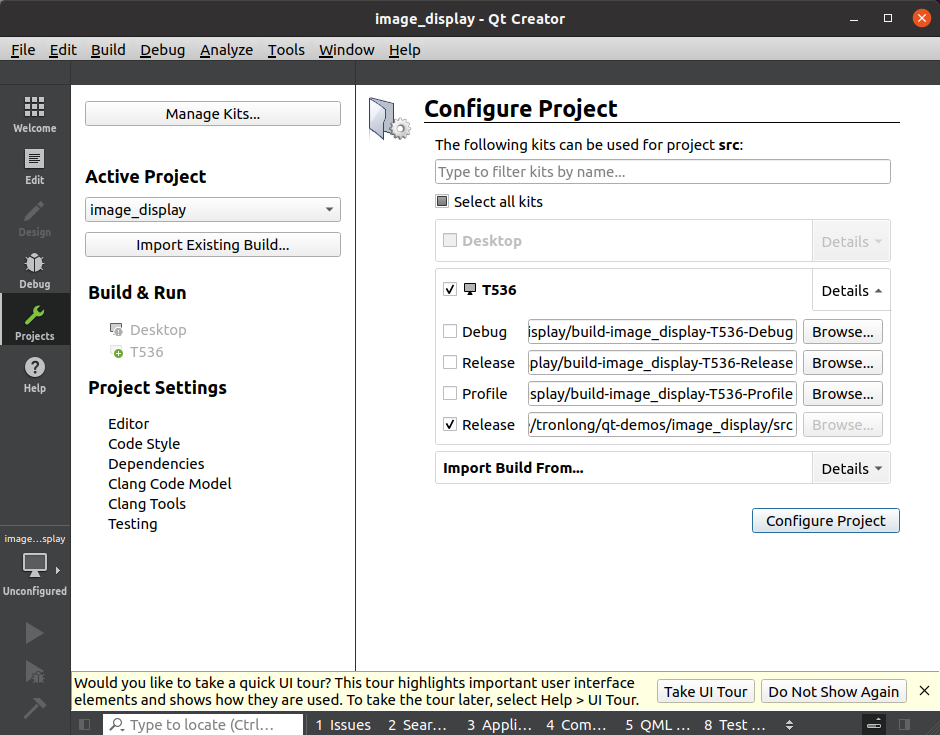Open the 1 Issues output pane
The height and width of the screenshot is (735, 940).
click(343, 725)
